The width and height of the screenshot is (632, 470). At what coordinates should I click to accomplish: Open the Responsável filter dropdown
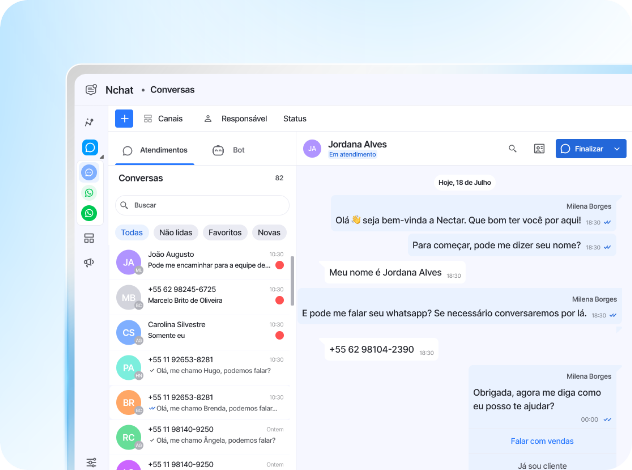pos(235,118)
